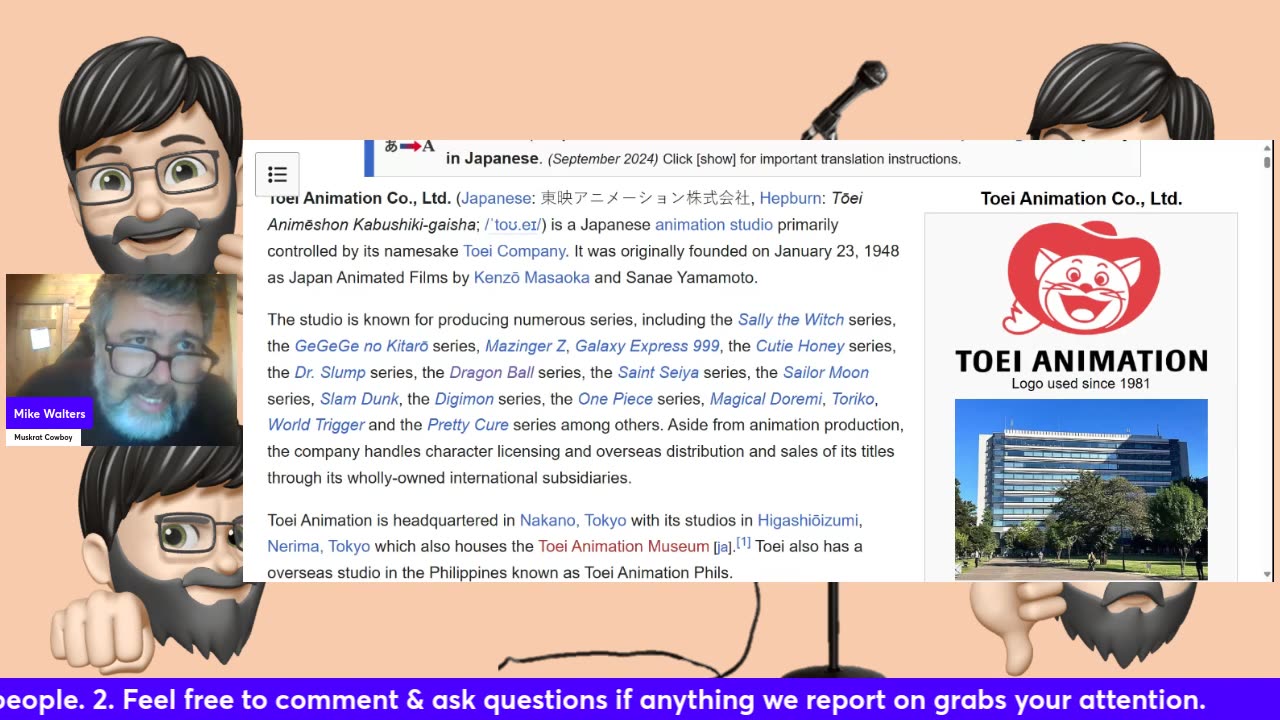Screen dimensions: 1280x720
Task: Open the Toriko link
Action: point(853,399)
